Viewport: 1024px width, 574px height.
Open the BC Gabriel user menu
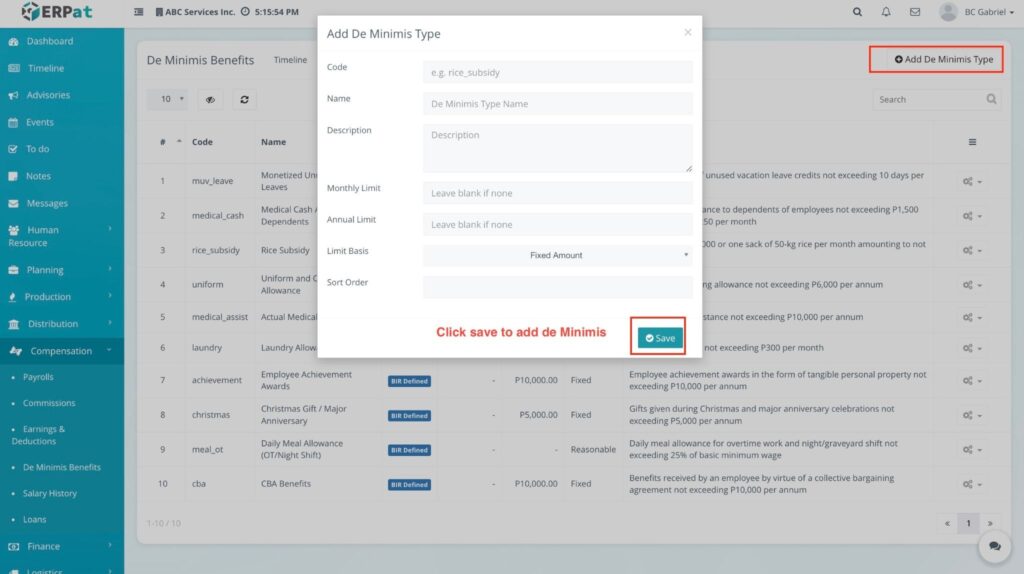coord(975,12)
